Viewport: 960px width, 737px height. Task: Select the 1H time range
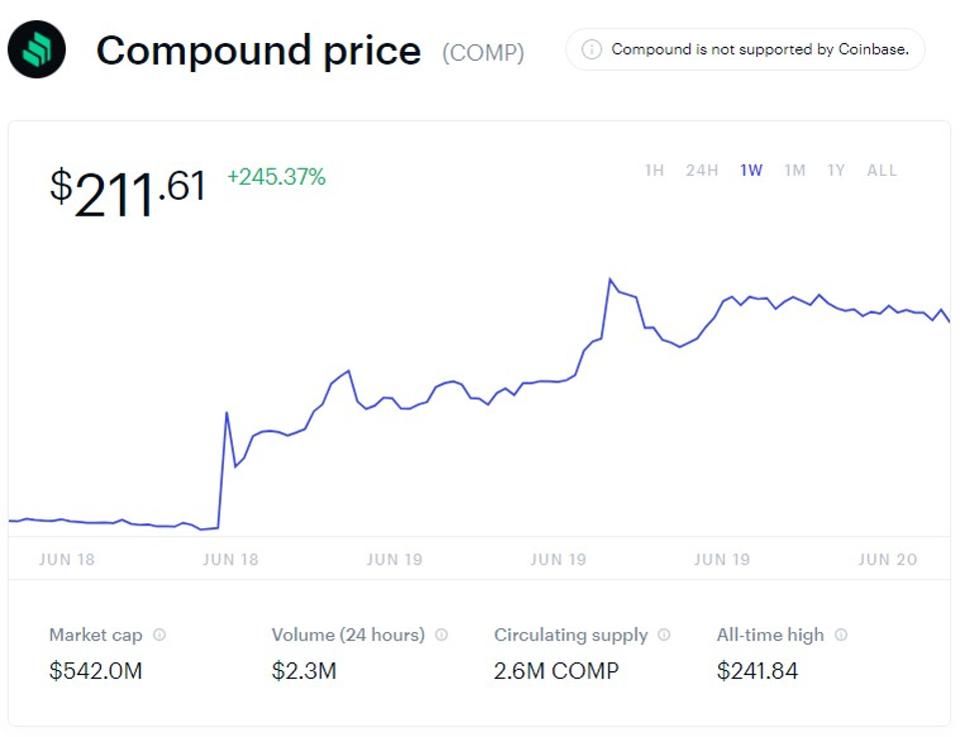(654, 171)
